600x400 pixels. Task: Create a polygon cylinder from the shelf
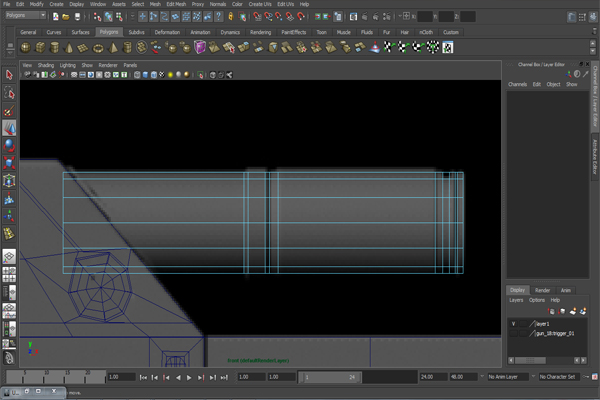pos(55,48)
